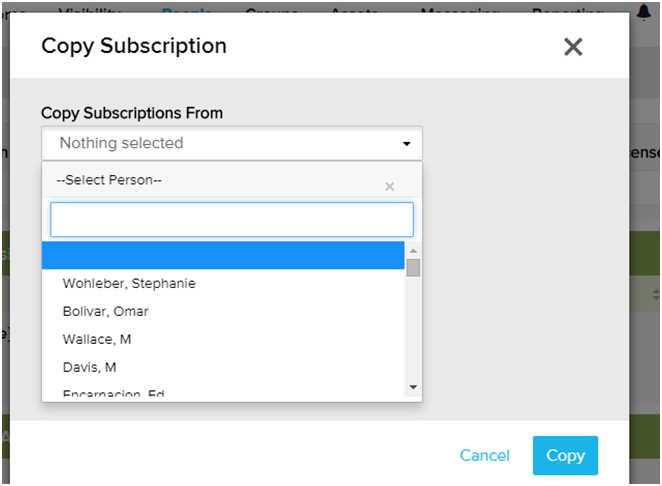Click the scroll down arrow in person list
662x486 pixels.
pos(413,387)
